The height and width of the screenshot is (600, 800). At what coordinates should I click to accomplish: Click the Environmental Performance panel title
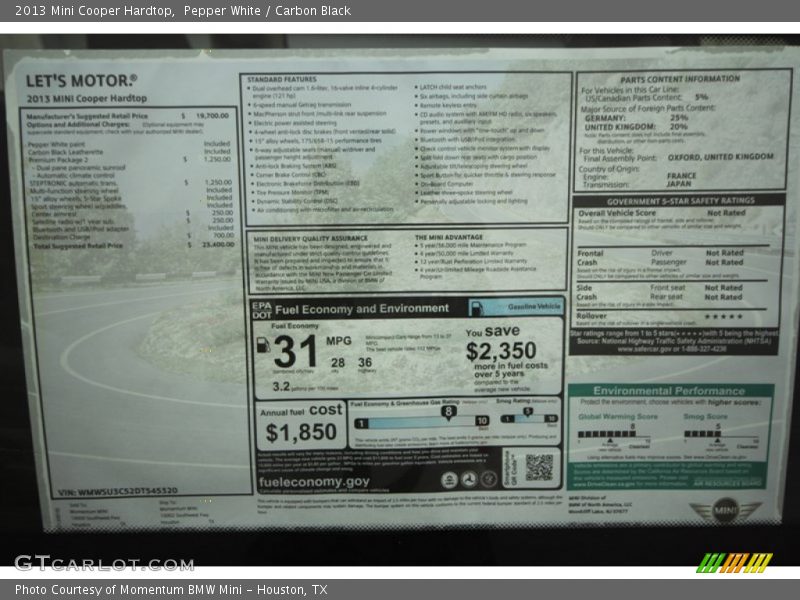(x=668, y=391)
